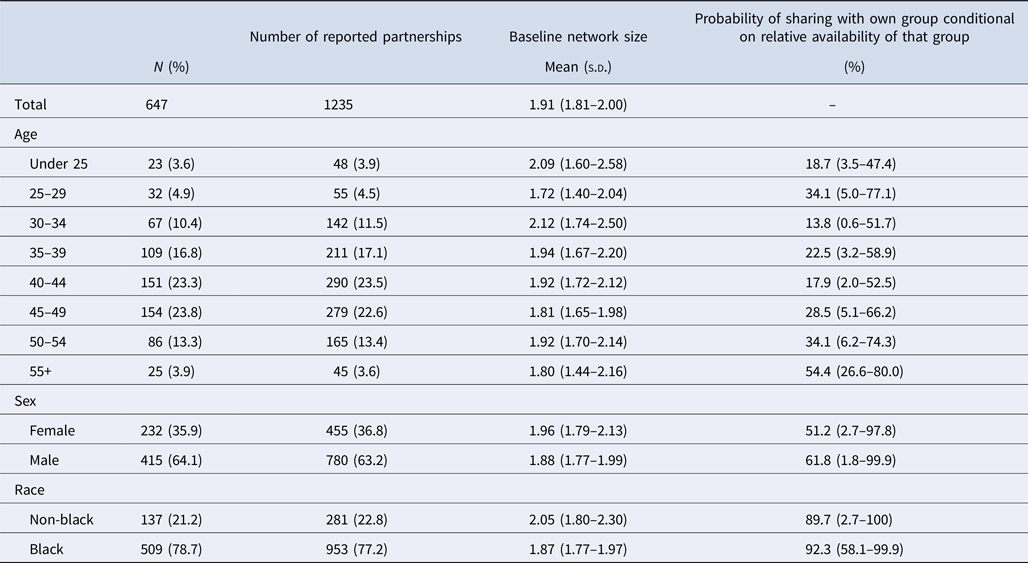The width and height of the screenshot is (1028, 563).
Task: Select the "55+" age row label
Action: pos(39,372)
